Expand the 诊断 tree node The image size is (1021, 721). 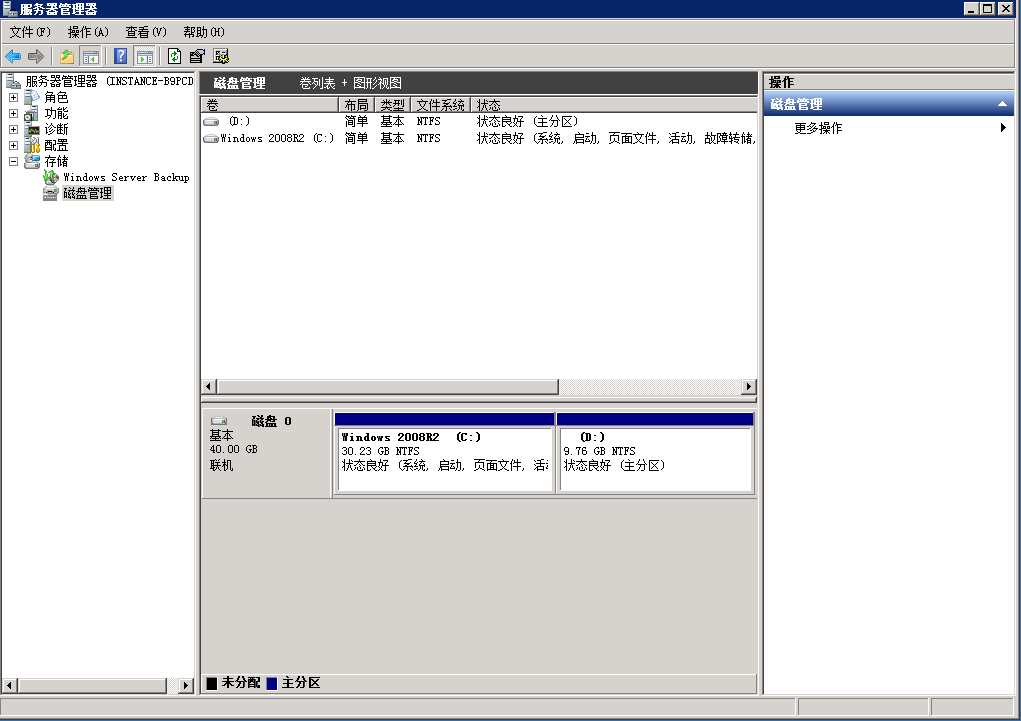coord(13,129)
